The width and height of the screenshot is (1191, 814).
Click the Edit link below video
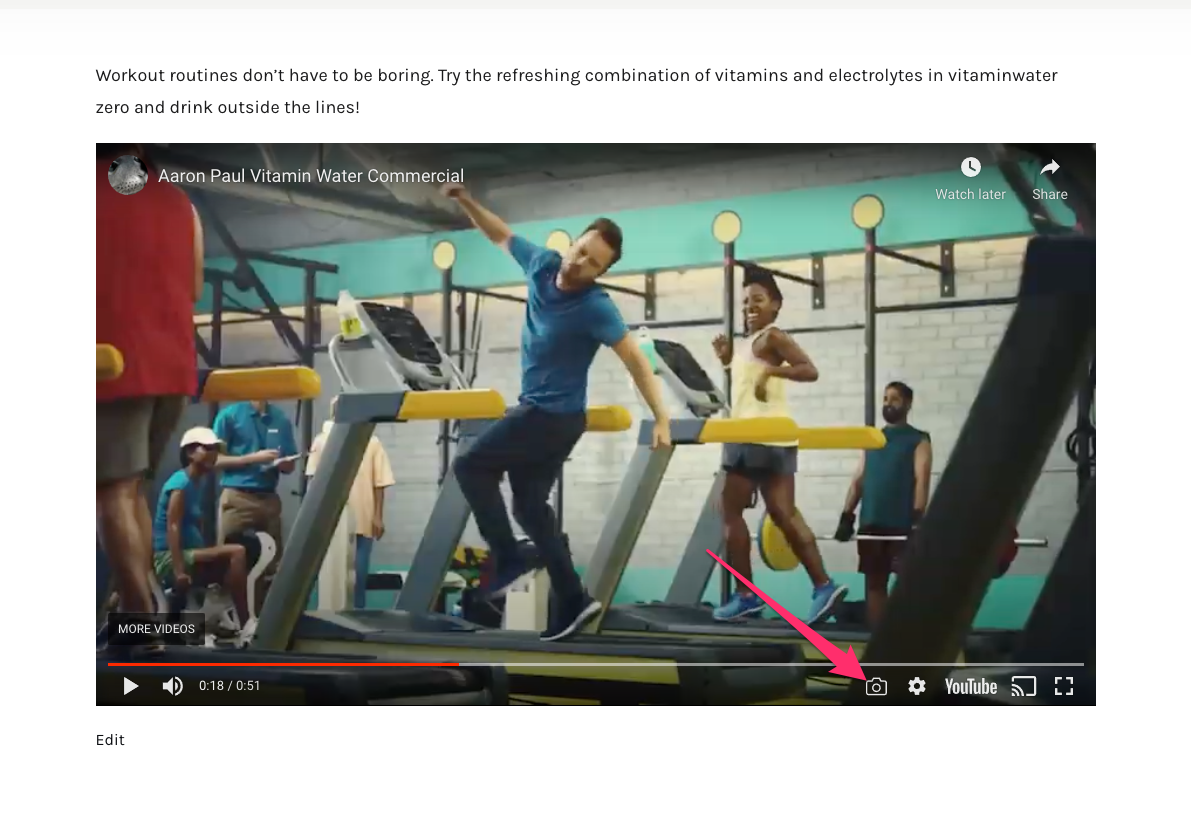pos(110,740)
